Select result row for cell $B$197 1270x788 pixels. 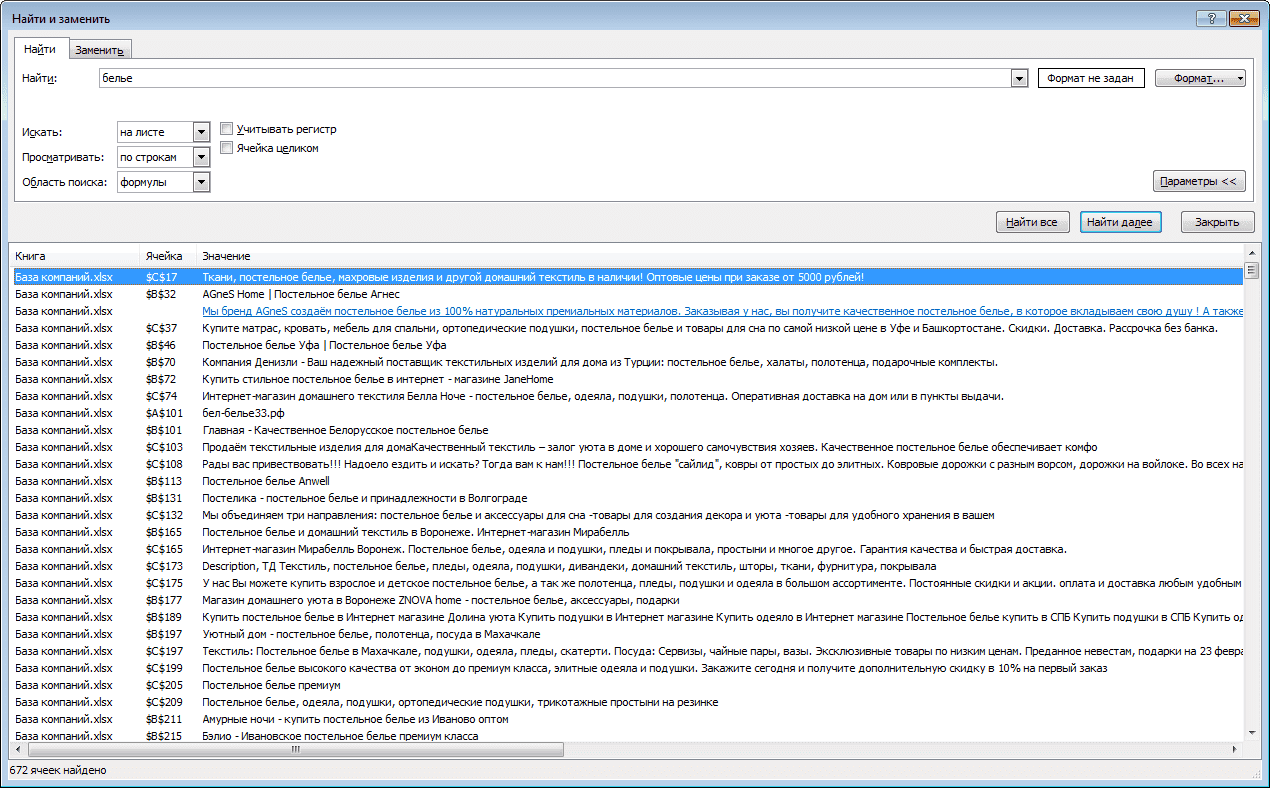coord(627,634)
